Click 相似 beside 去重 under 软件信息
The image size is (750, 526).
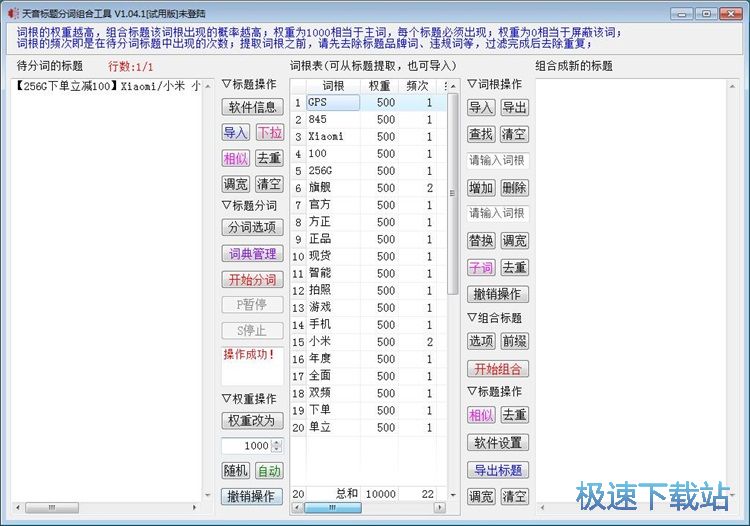pyautogui.click(x=235, y=158)
